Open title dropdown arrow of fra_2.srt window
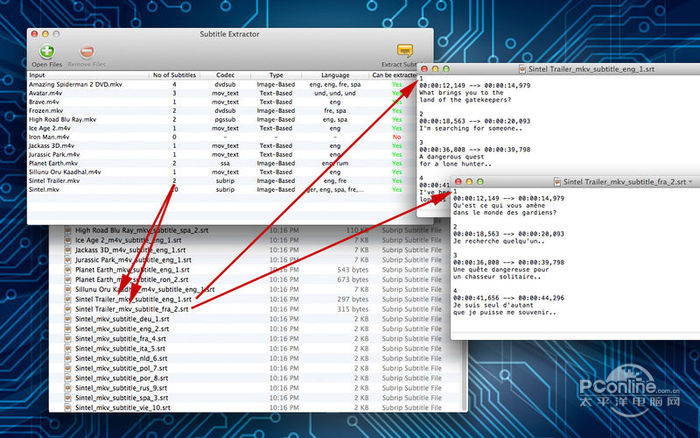This screenshot has height=438, width=700. click(691, 183)
